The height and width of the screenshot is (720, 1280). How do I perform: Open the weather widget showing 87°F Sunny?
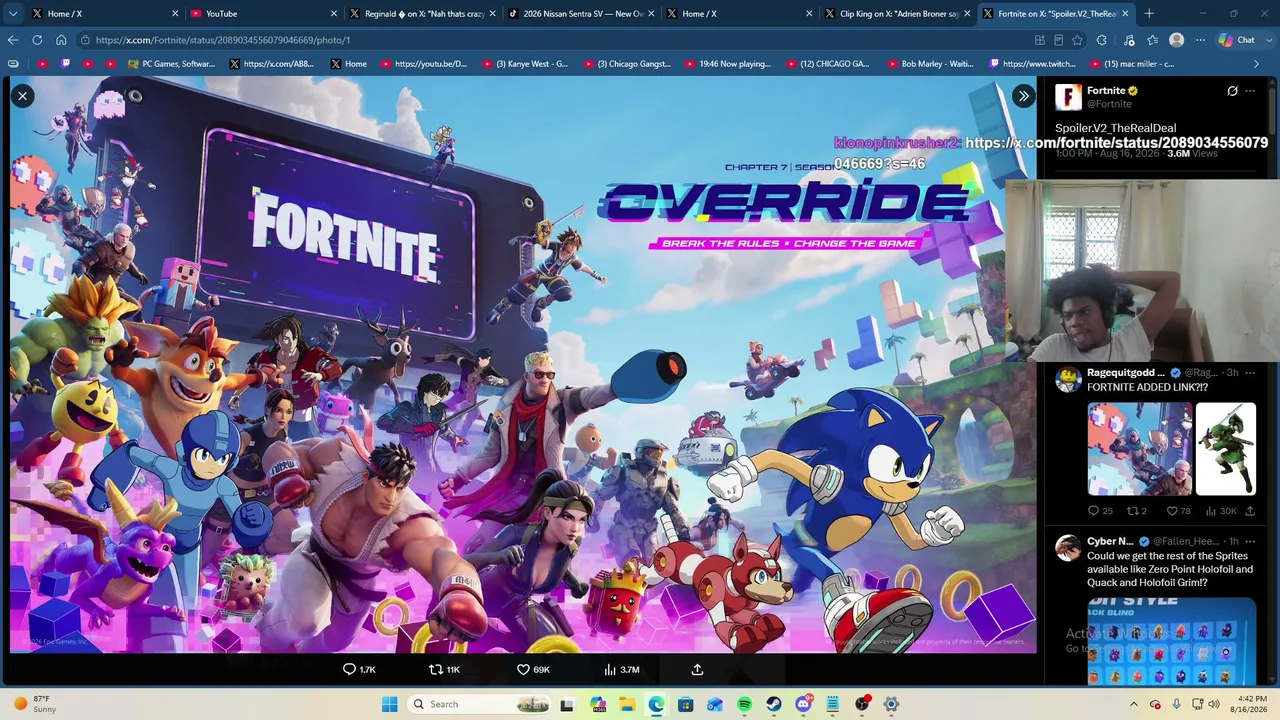point(36,704)
